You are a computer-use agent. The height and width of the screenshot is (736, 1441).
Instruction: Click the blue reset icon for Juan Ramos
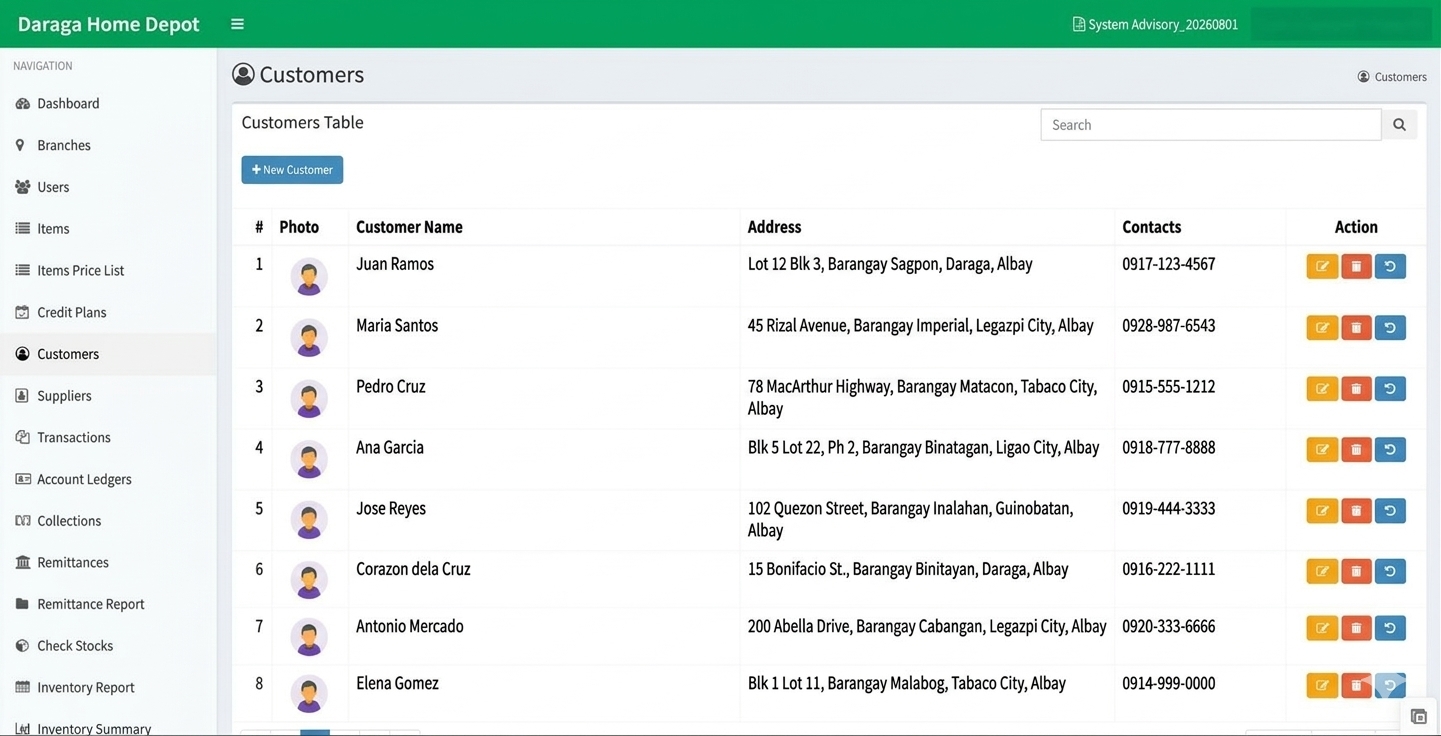(1390, 266)
